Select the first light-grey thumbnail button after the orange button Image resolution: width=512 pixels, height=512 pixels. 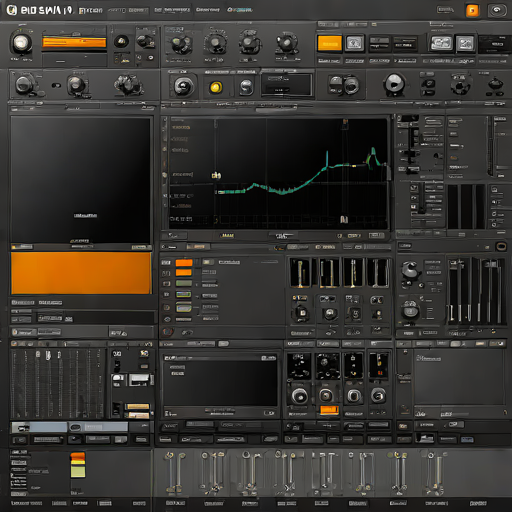click(354, 43)
